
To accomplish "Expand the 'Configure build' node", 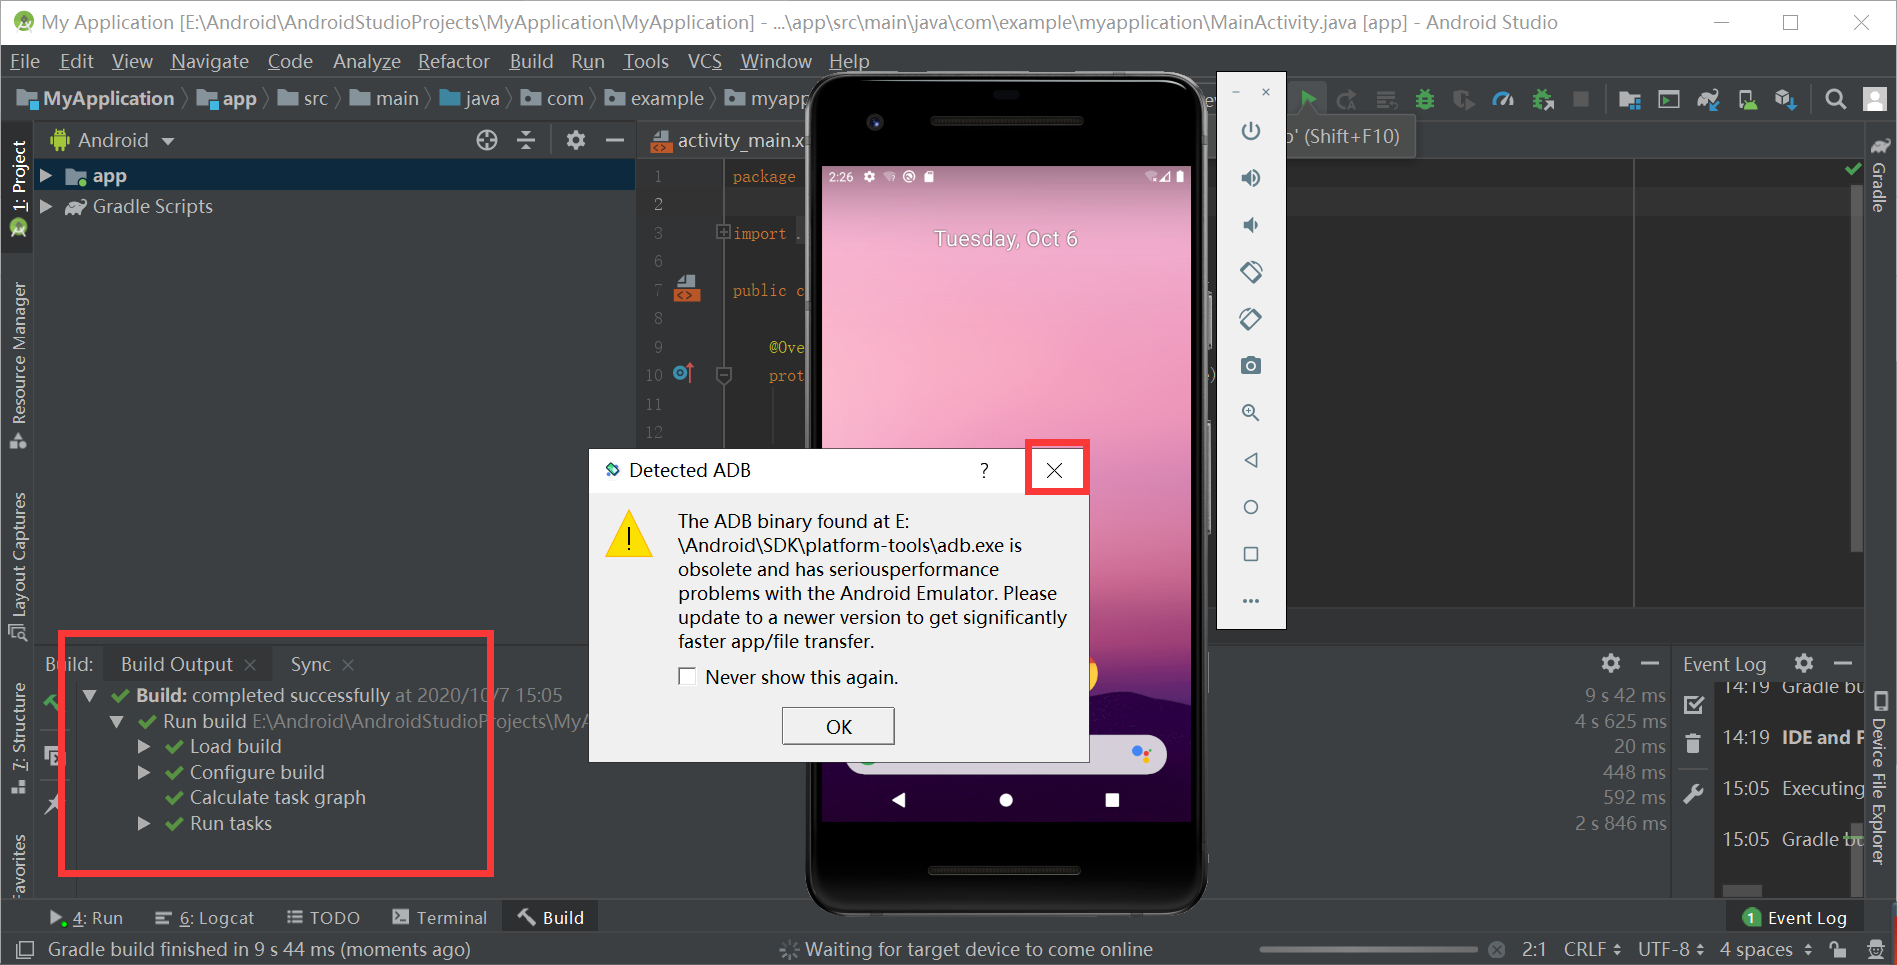I will coord(144,772).
